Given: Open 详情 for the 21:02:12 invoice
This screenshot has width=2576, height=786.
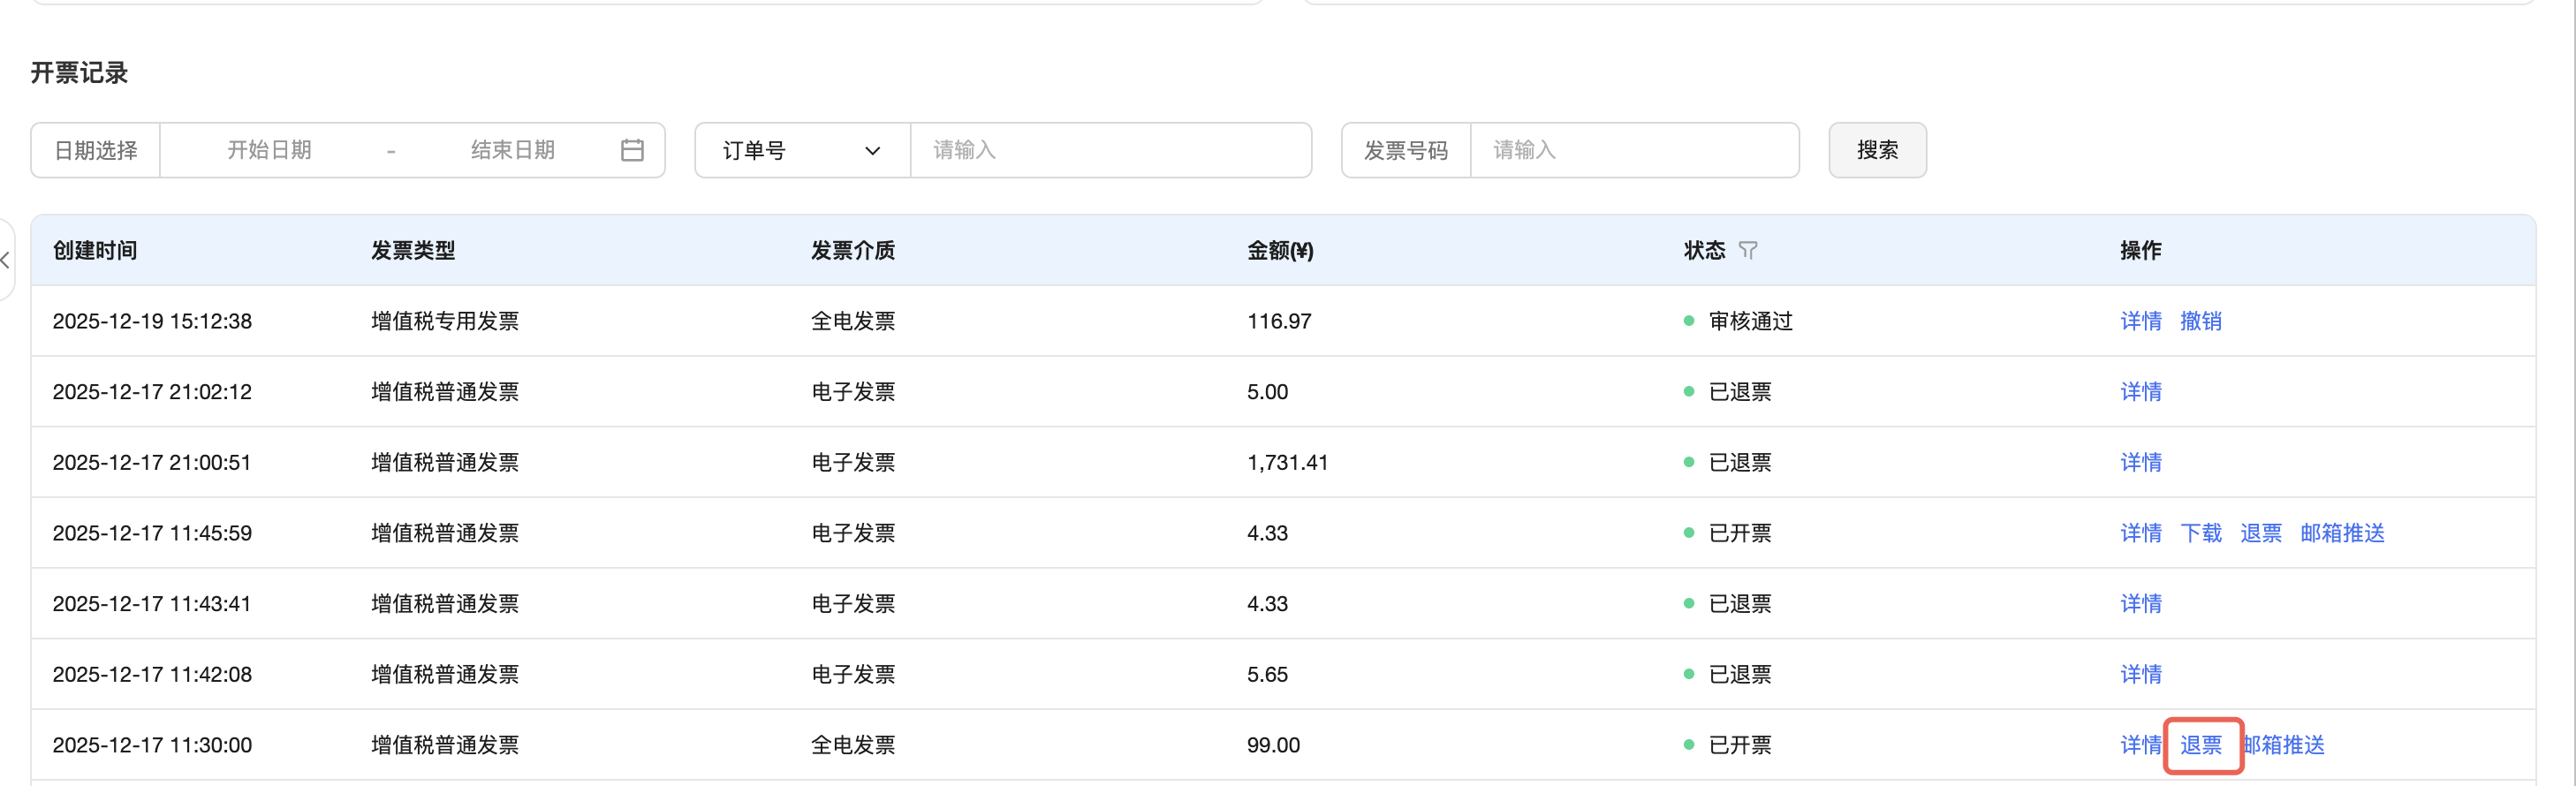Looking at the screenshot, I should coord(2140,392).
